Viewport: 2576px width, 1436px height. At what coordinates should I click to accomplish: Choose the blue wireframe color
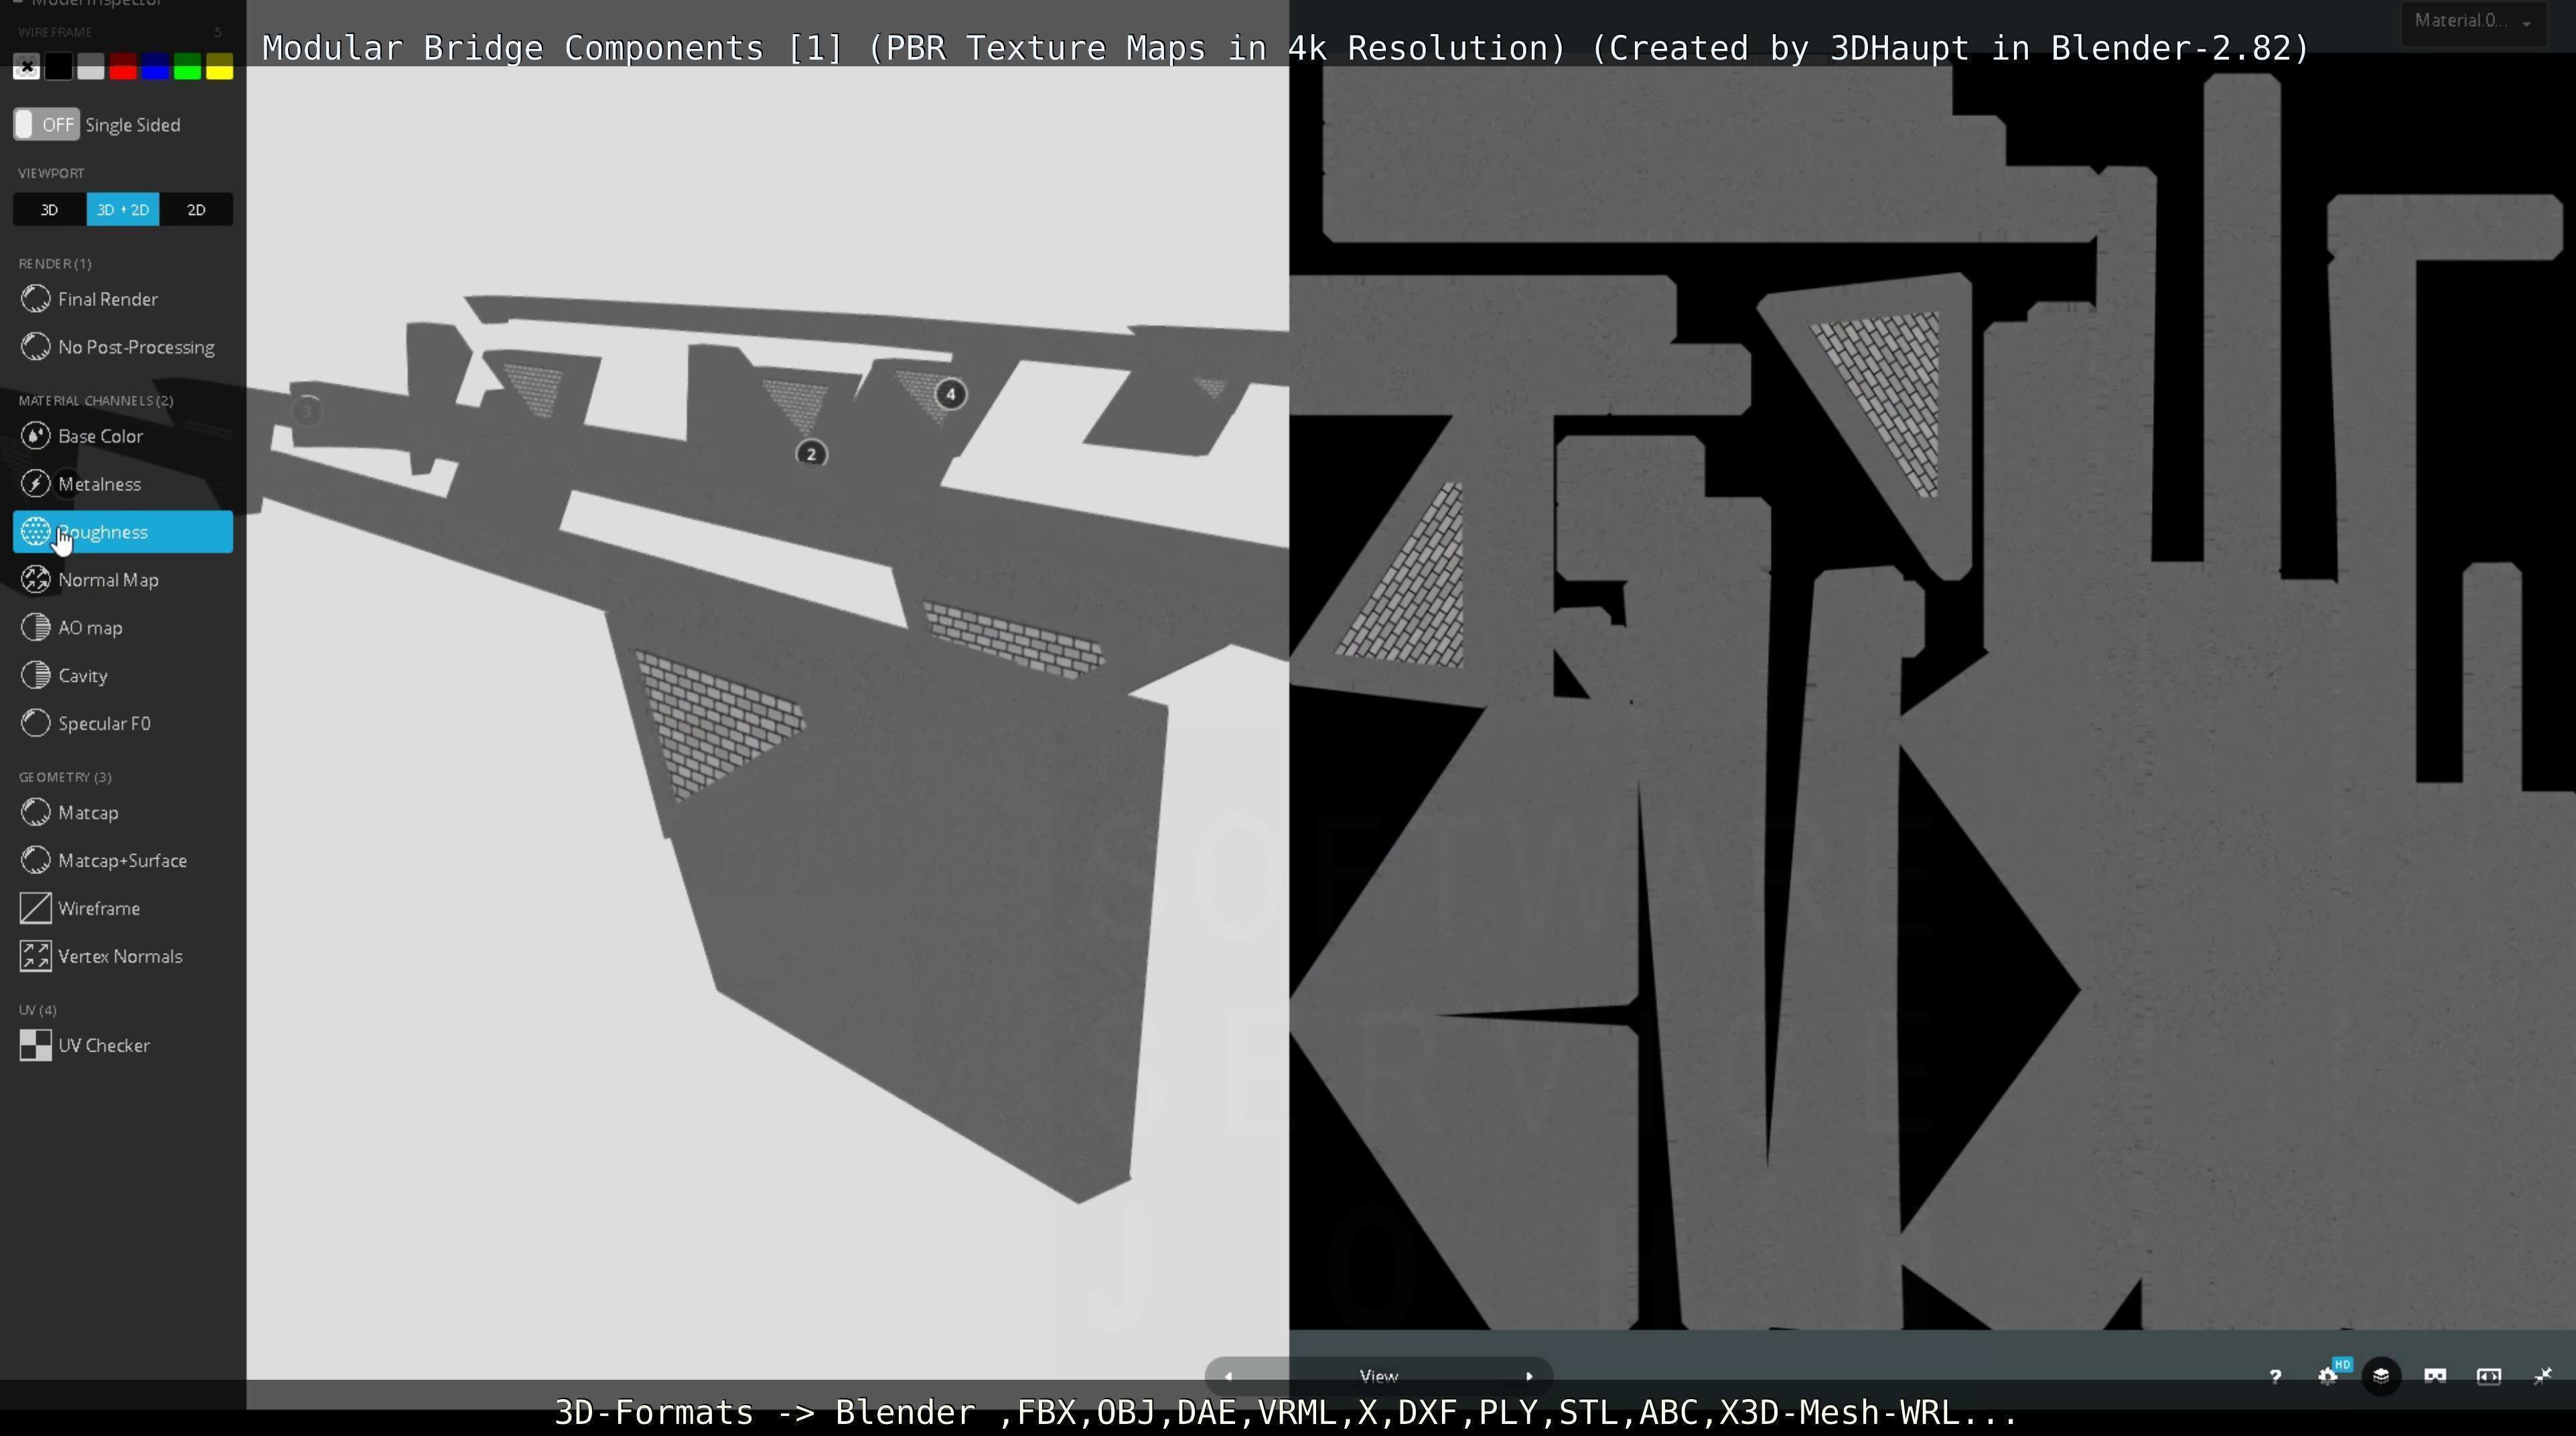[155, 67]
